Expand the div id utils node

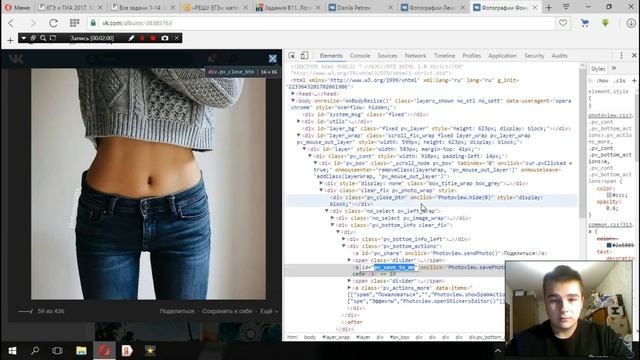pyautogui.click(x=299, y=121)
